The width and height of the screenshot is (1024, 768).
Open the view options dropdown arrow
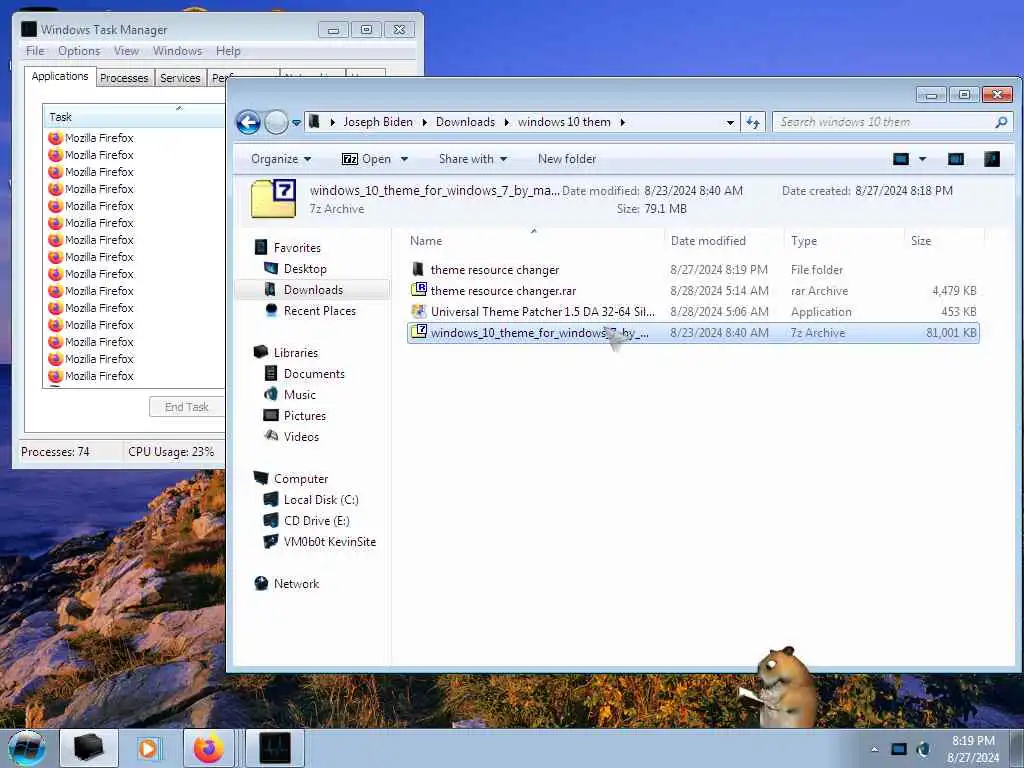pyautogui.click(x=922, y=159)
